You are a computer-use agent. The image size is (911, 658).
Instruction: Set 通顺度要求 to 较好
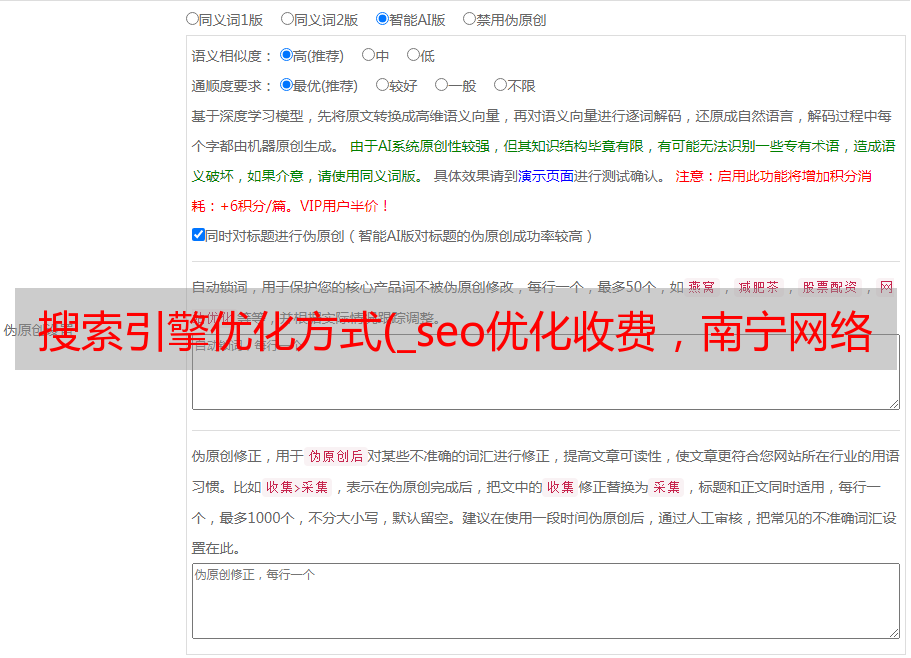pyautogui.click(x=382, y=85)
